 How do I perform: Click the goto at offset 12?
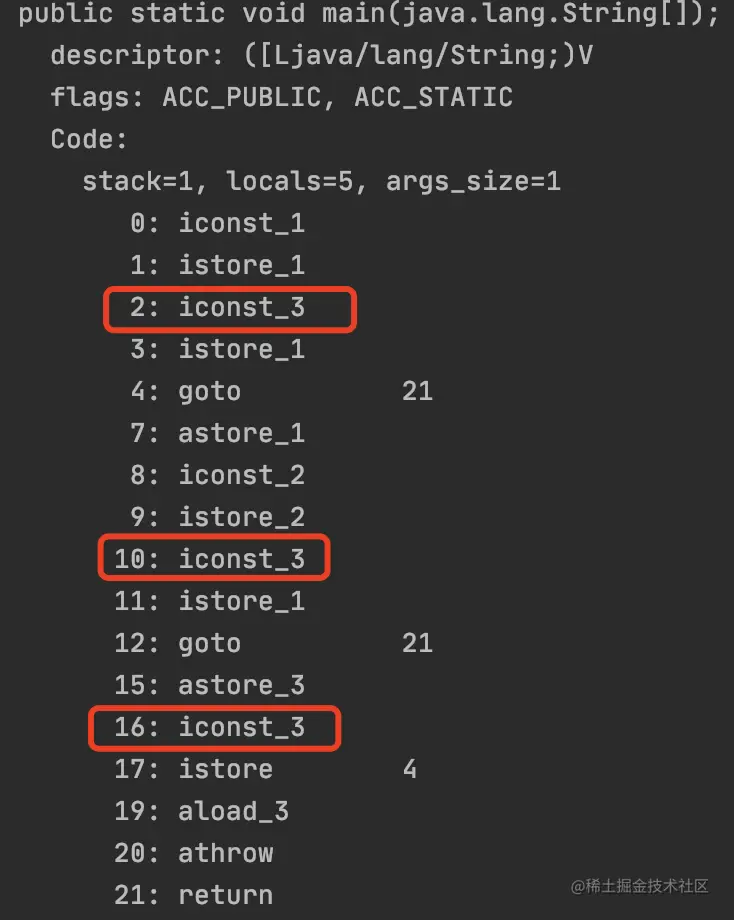click(178, 644)
